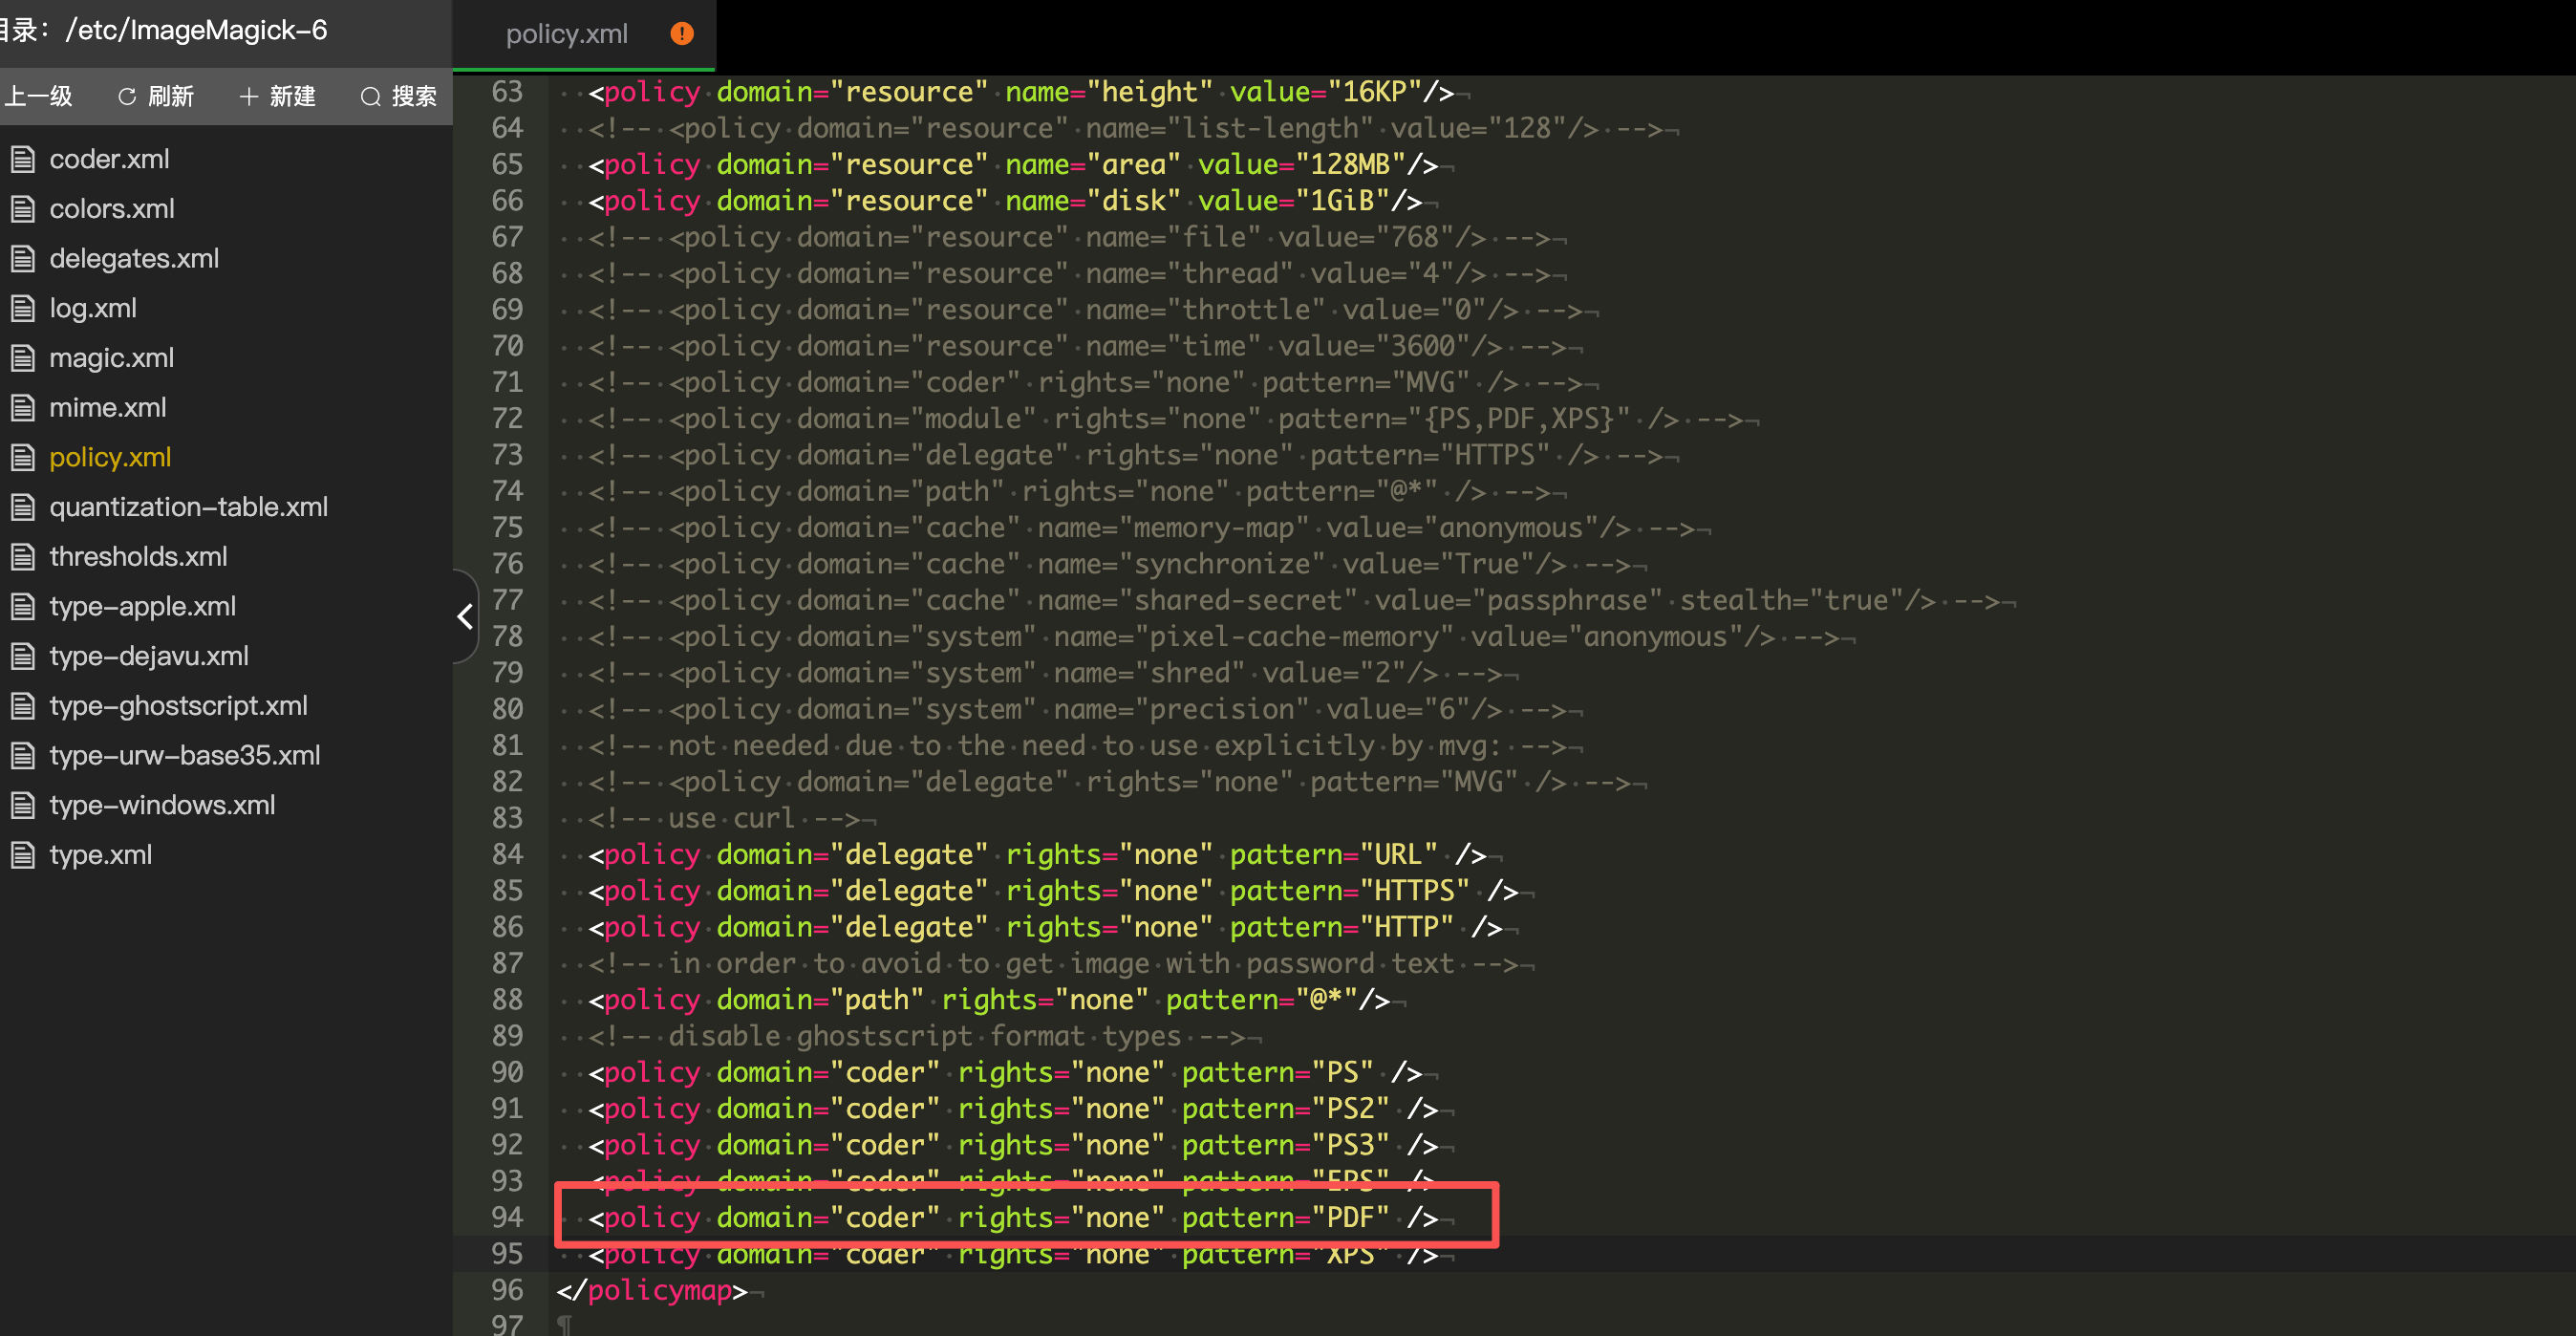
Task: Click the file icon beside type-ghostscript.xml
Action: click(23, 706)
